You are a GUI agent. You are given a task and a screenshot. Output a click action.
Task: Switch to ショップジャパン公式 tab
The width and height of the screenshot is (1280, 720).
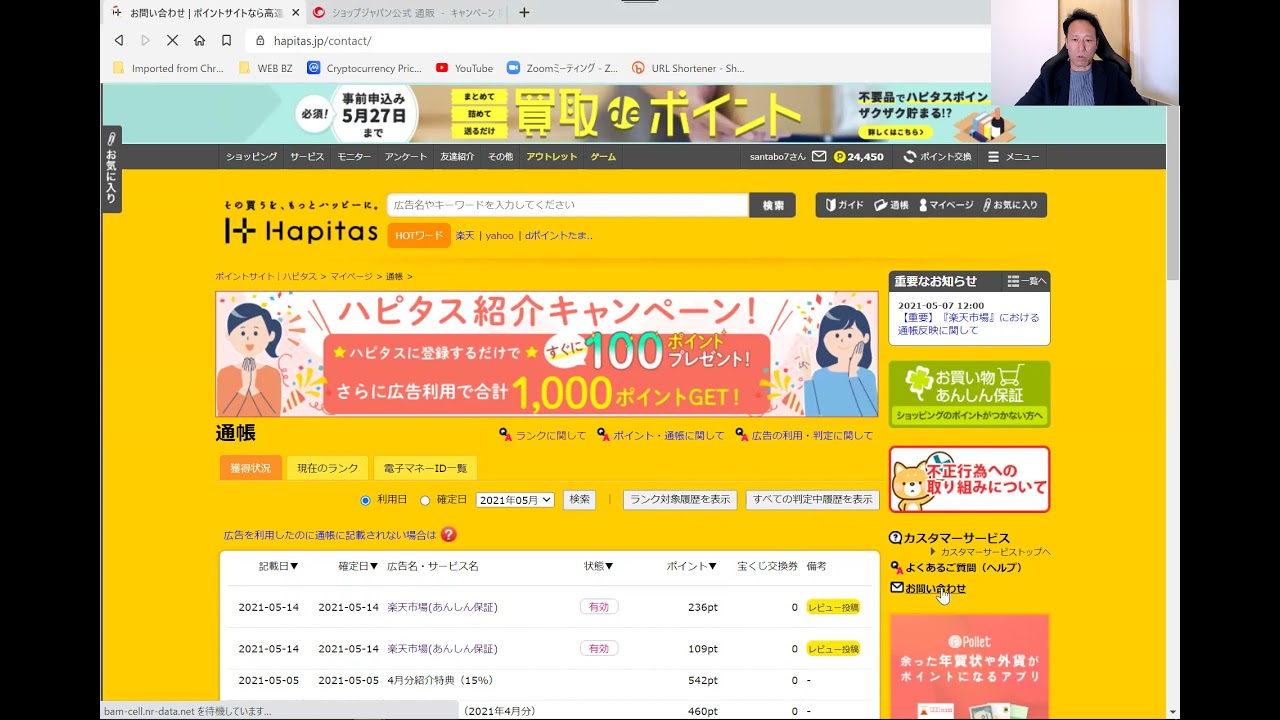(x=404, y=13)
